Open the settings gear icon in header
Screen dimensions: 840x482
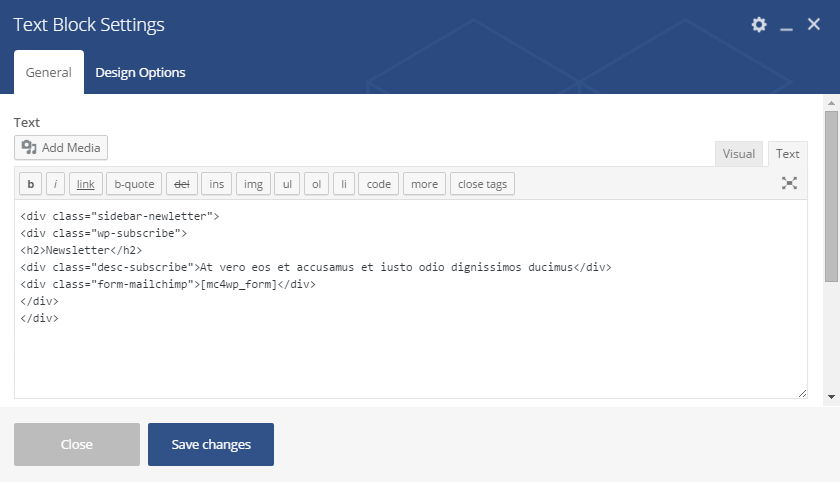click(x=759, y=25)
